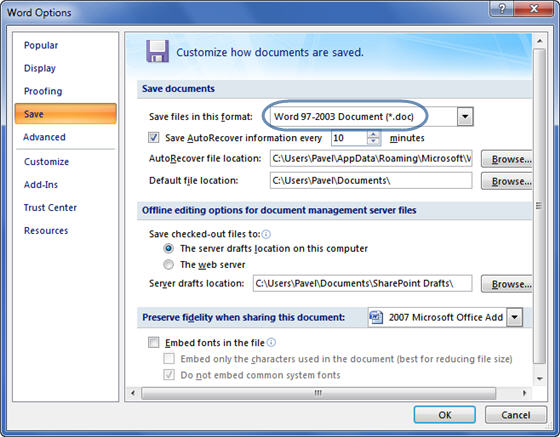Browse for Server drafts location
Screen dimensions: 560x437
507,284
